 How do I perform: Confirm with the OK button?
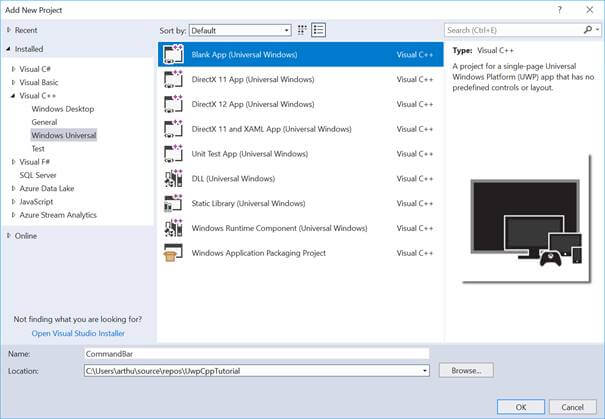(521, 407)
